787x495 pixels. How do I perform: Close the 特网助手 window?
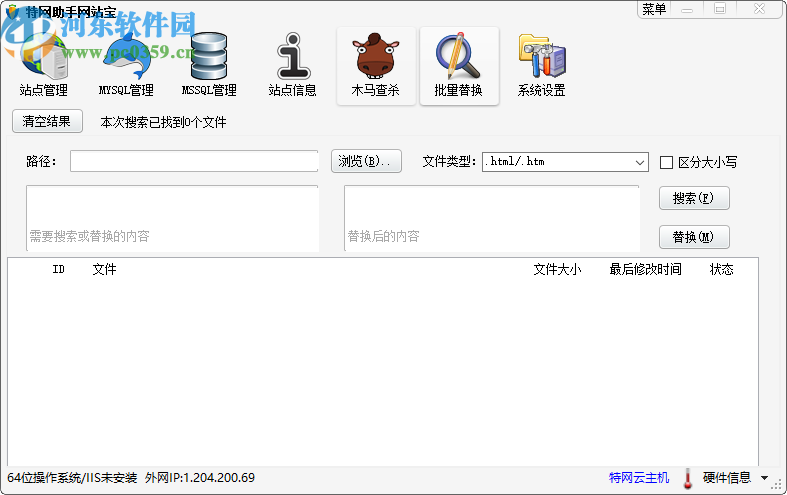pyautogui.click(x=759, y=9)
